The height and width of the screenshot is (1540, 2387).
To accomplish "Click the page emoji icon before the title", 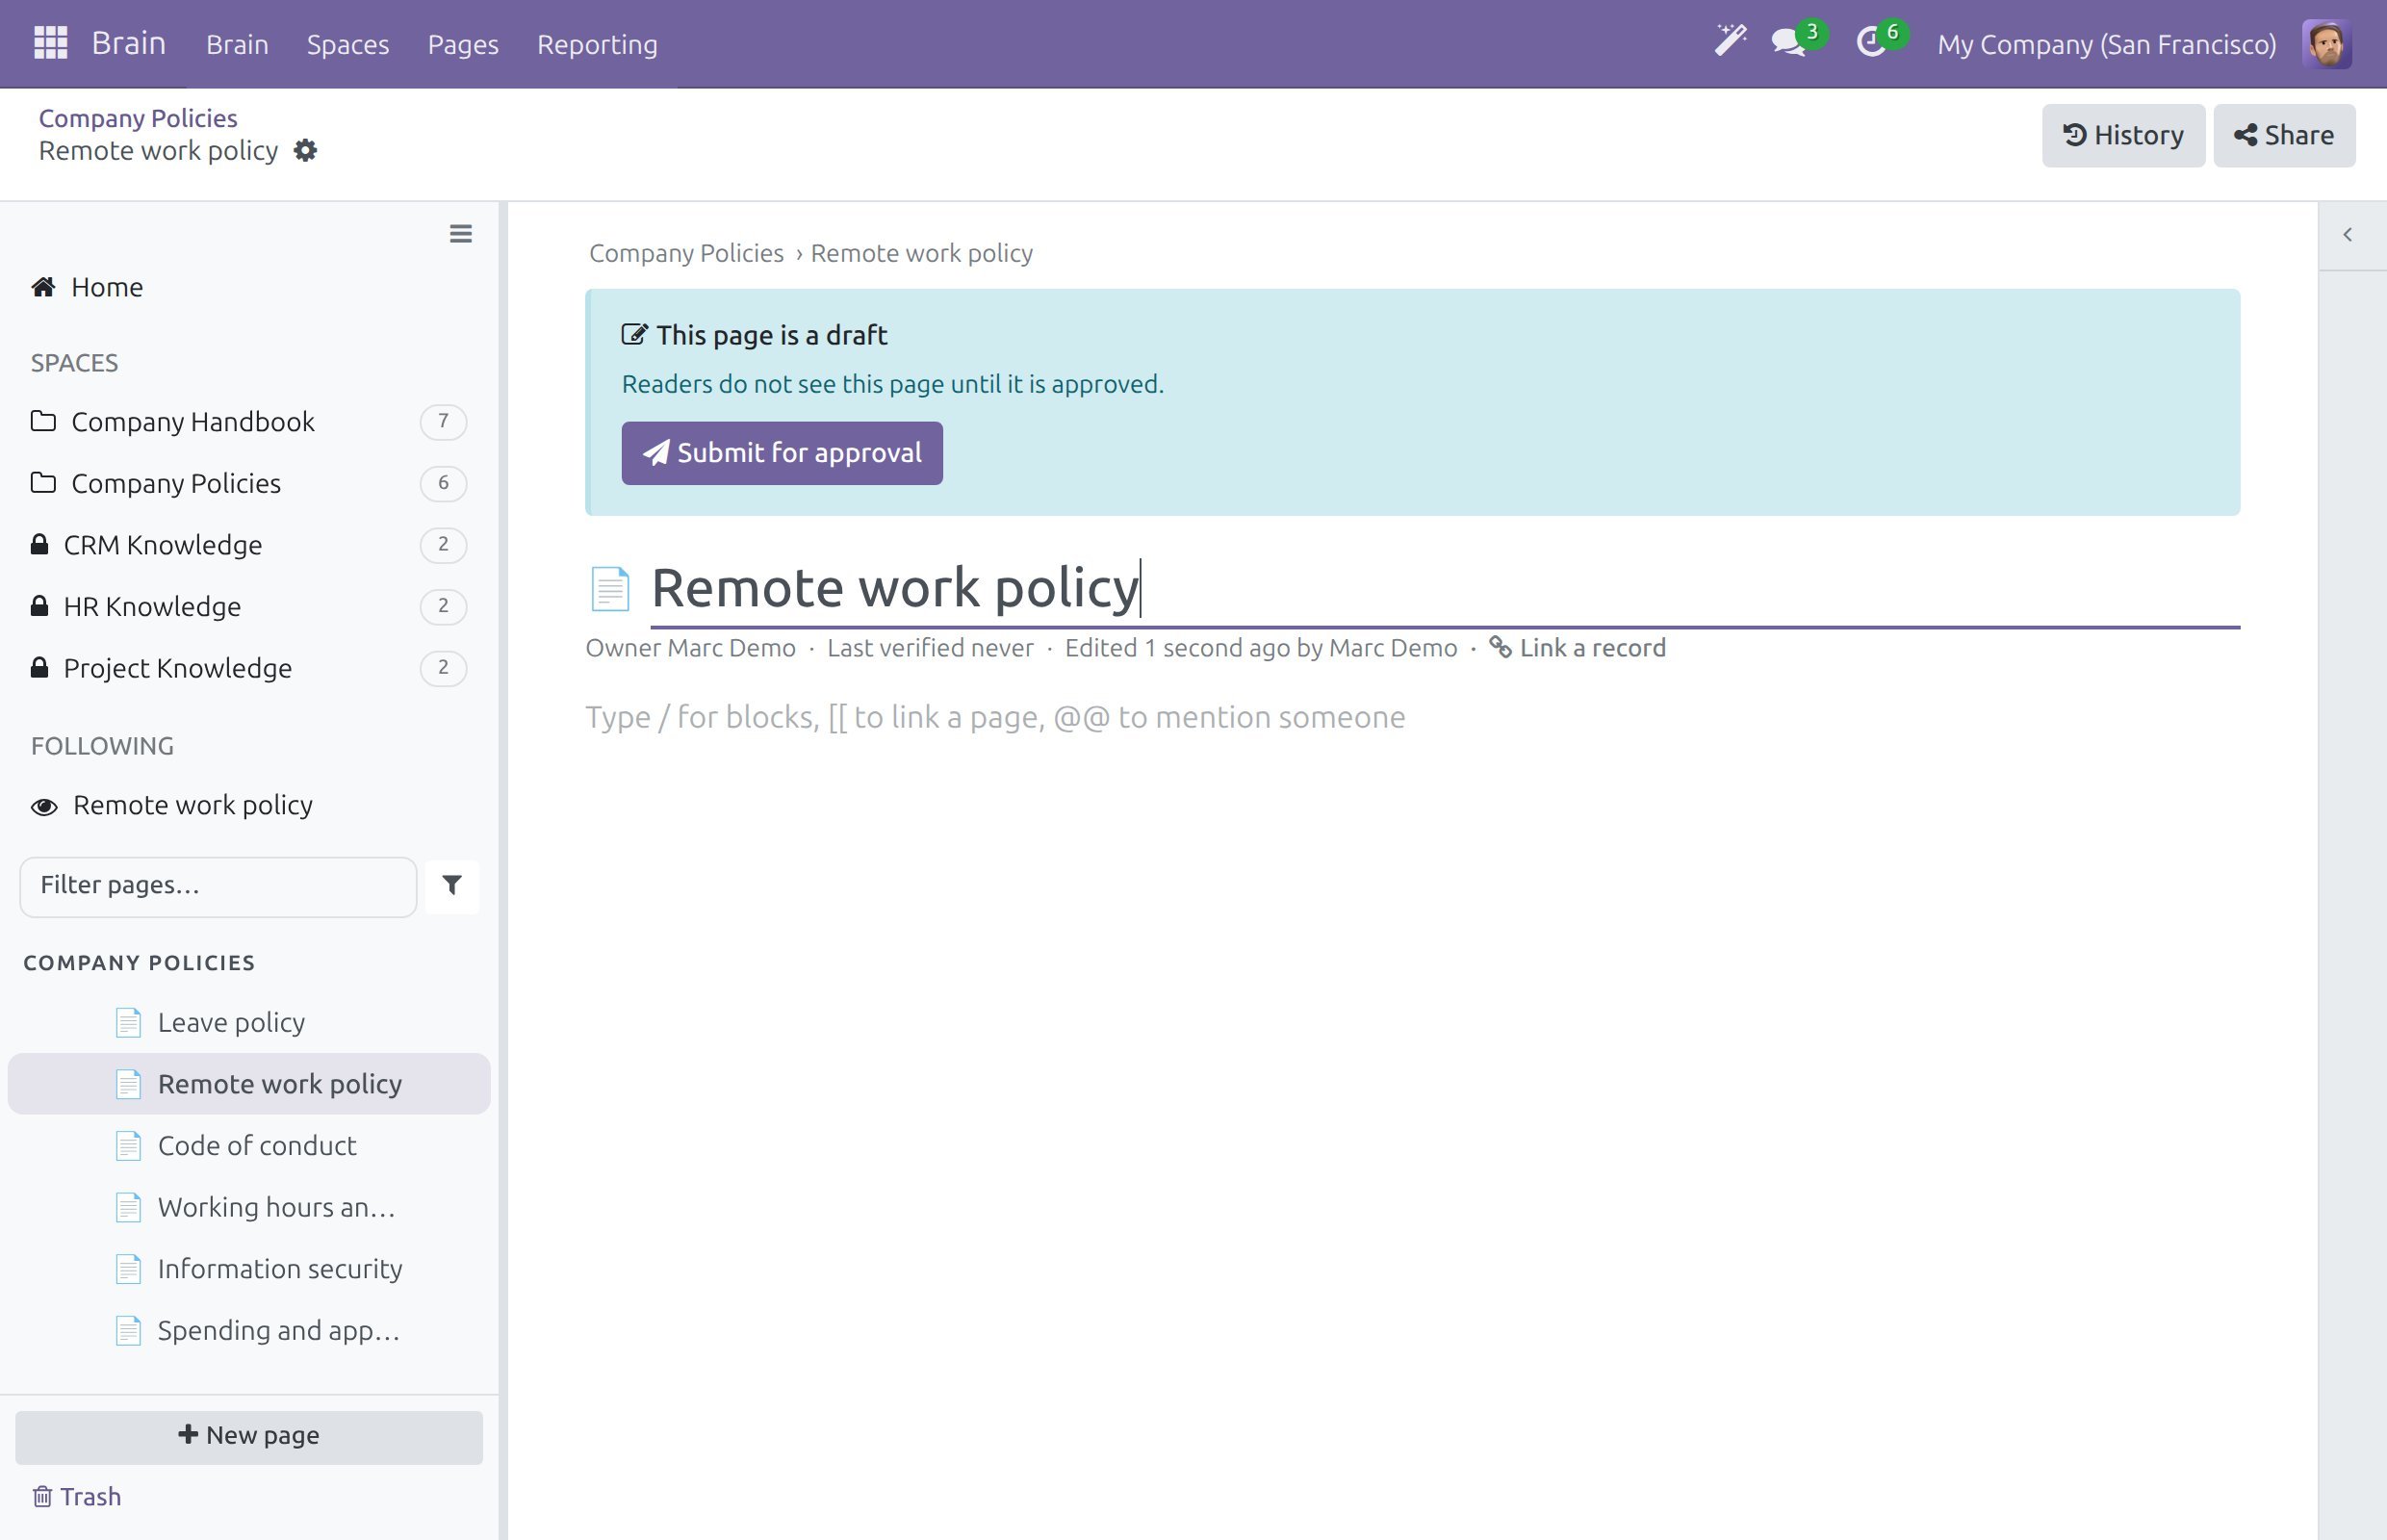I will (609, 588).
